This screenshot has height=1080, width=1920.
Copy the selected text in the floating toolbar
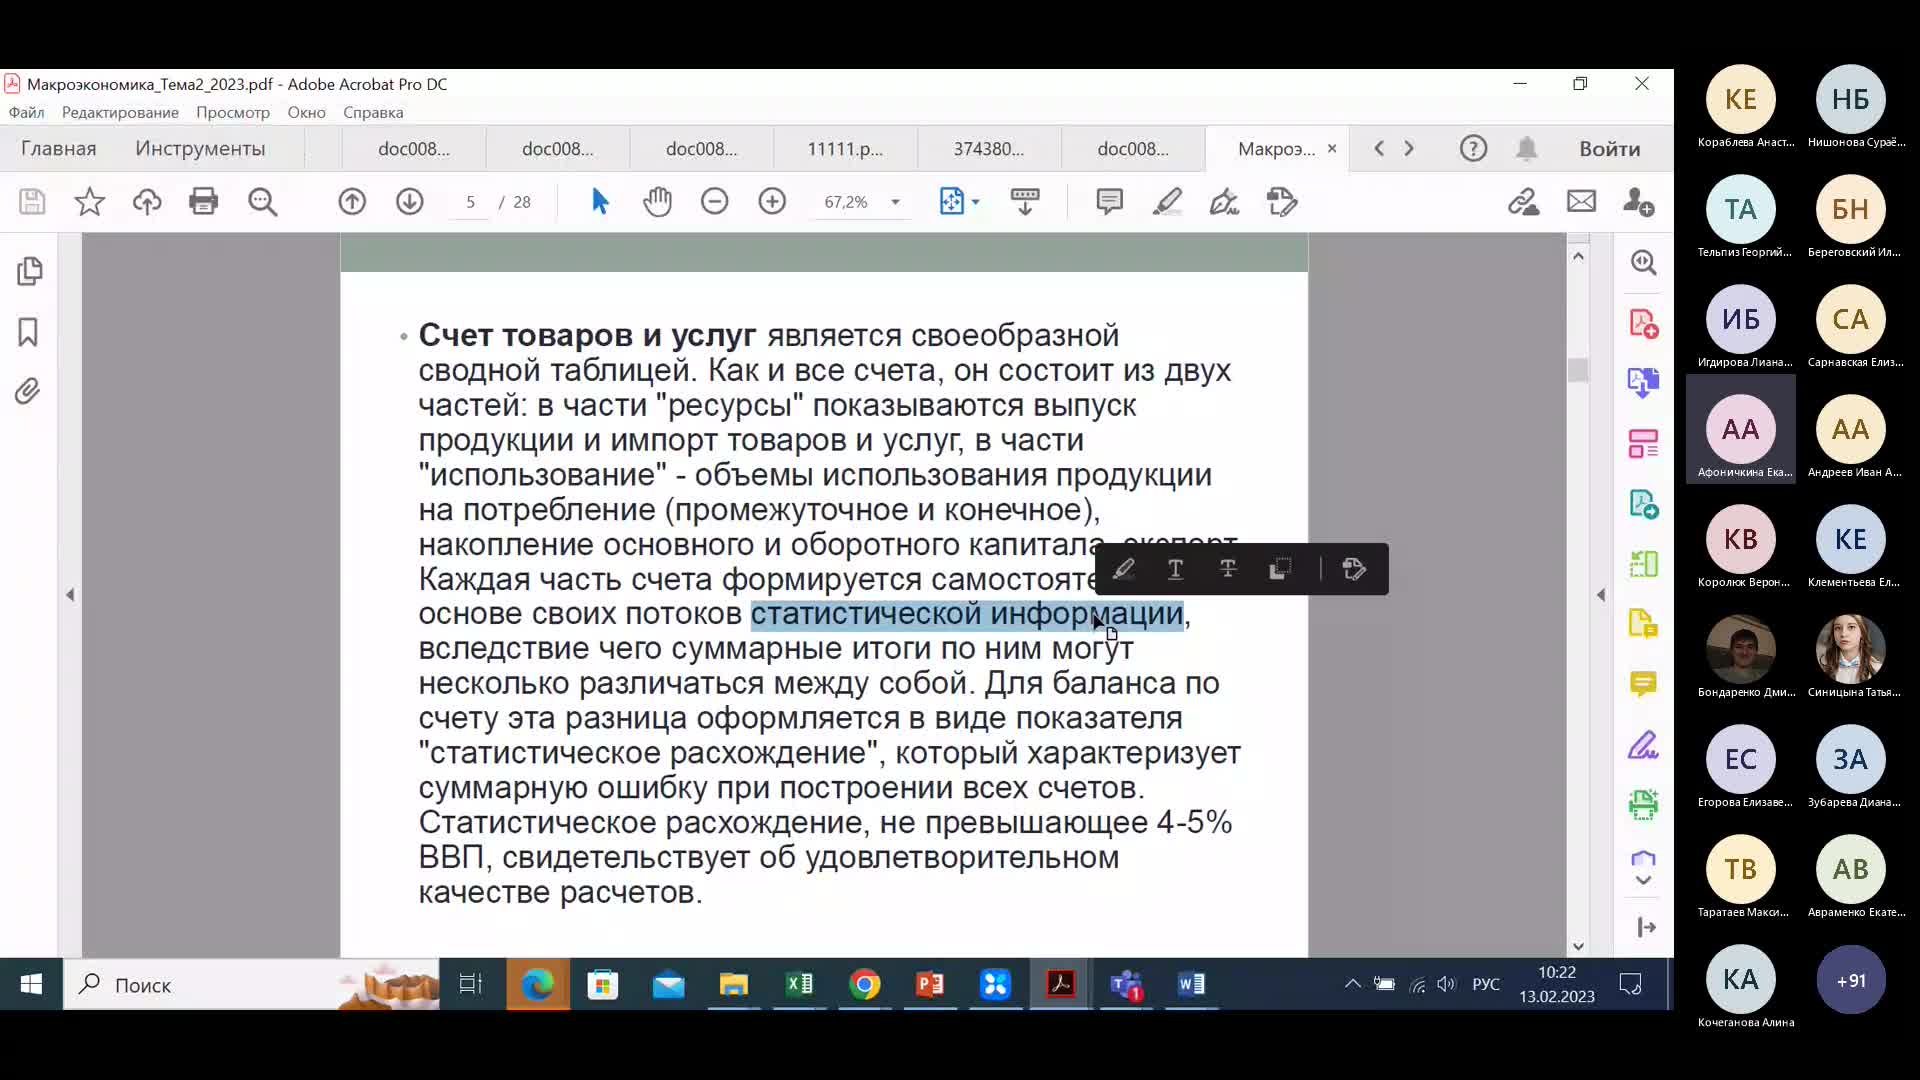coord(1280,569)
